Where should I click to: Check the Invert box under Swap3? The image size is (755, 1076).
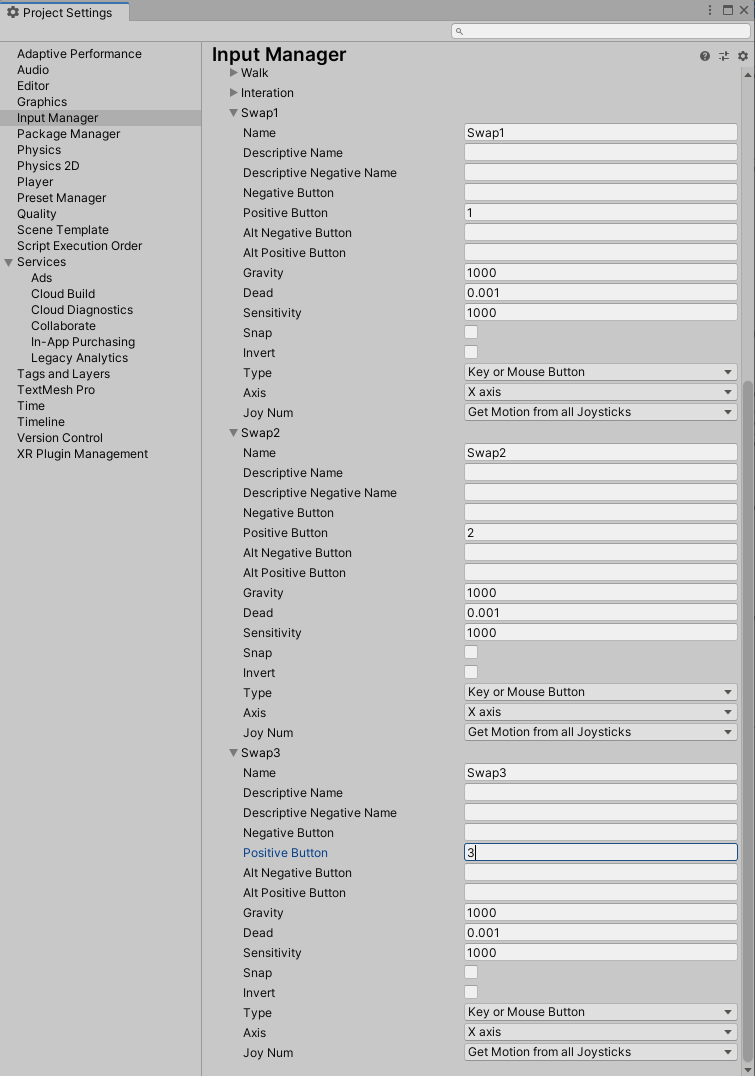tap(471, 992)
